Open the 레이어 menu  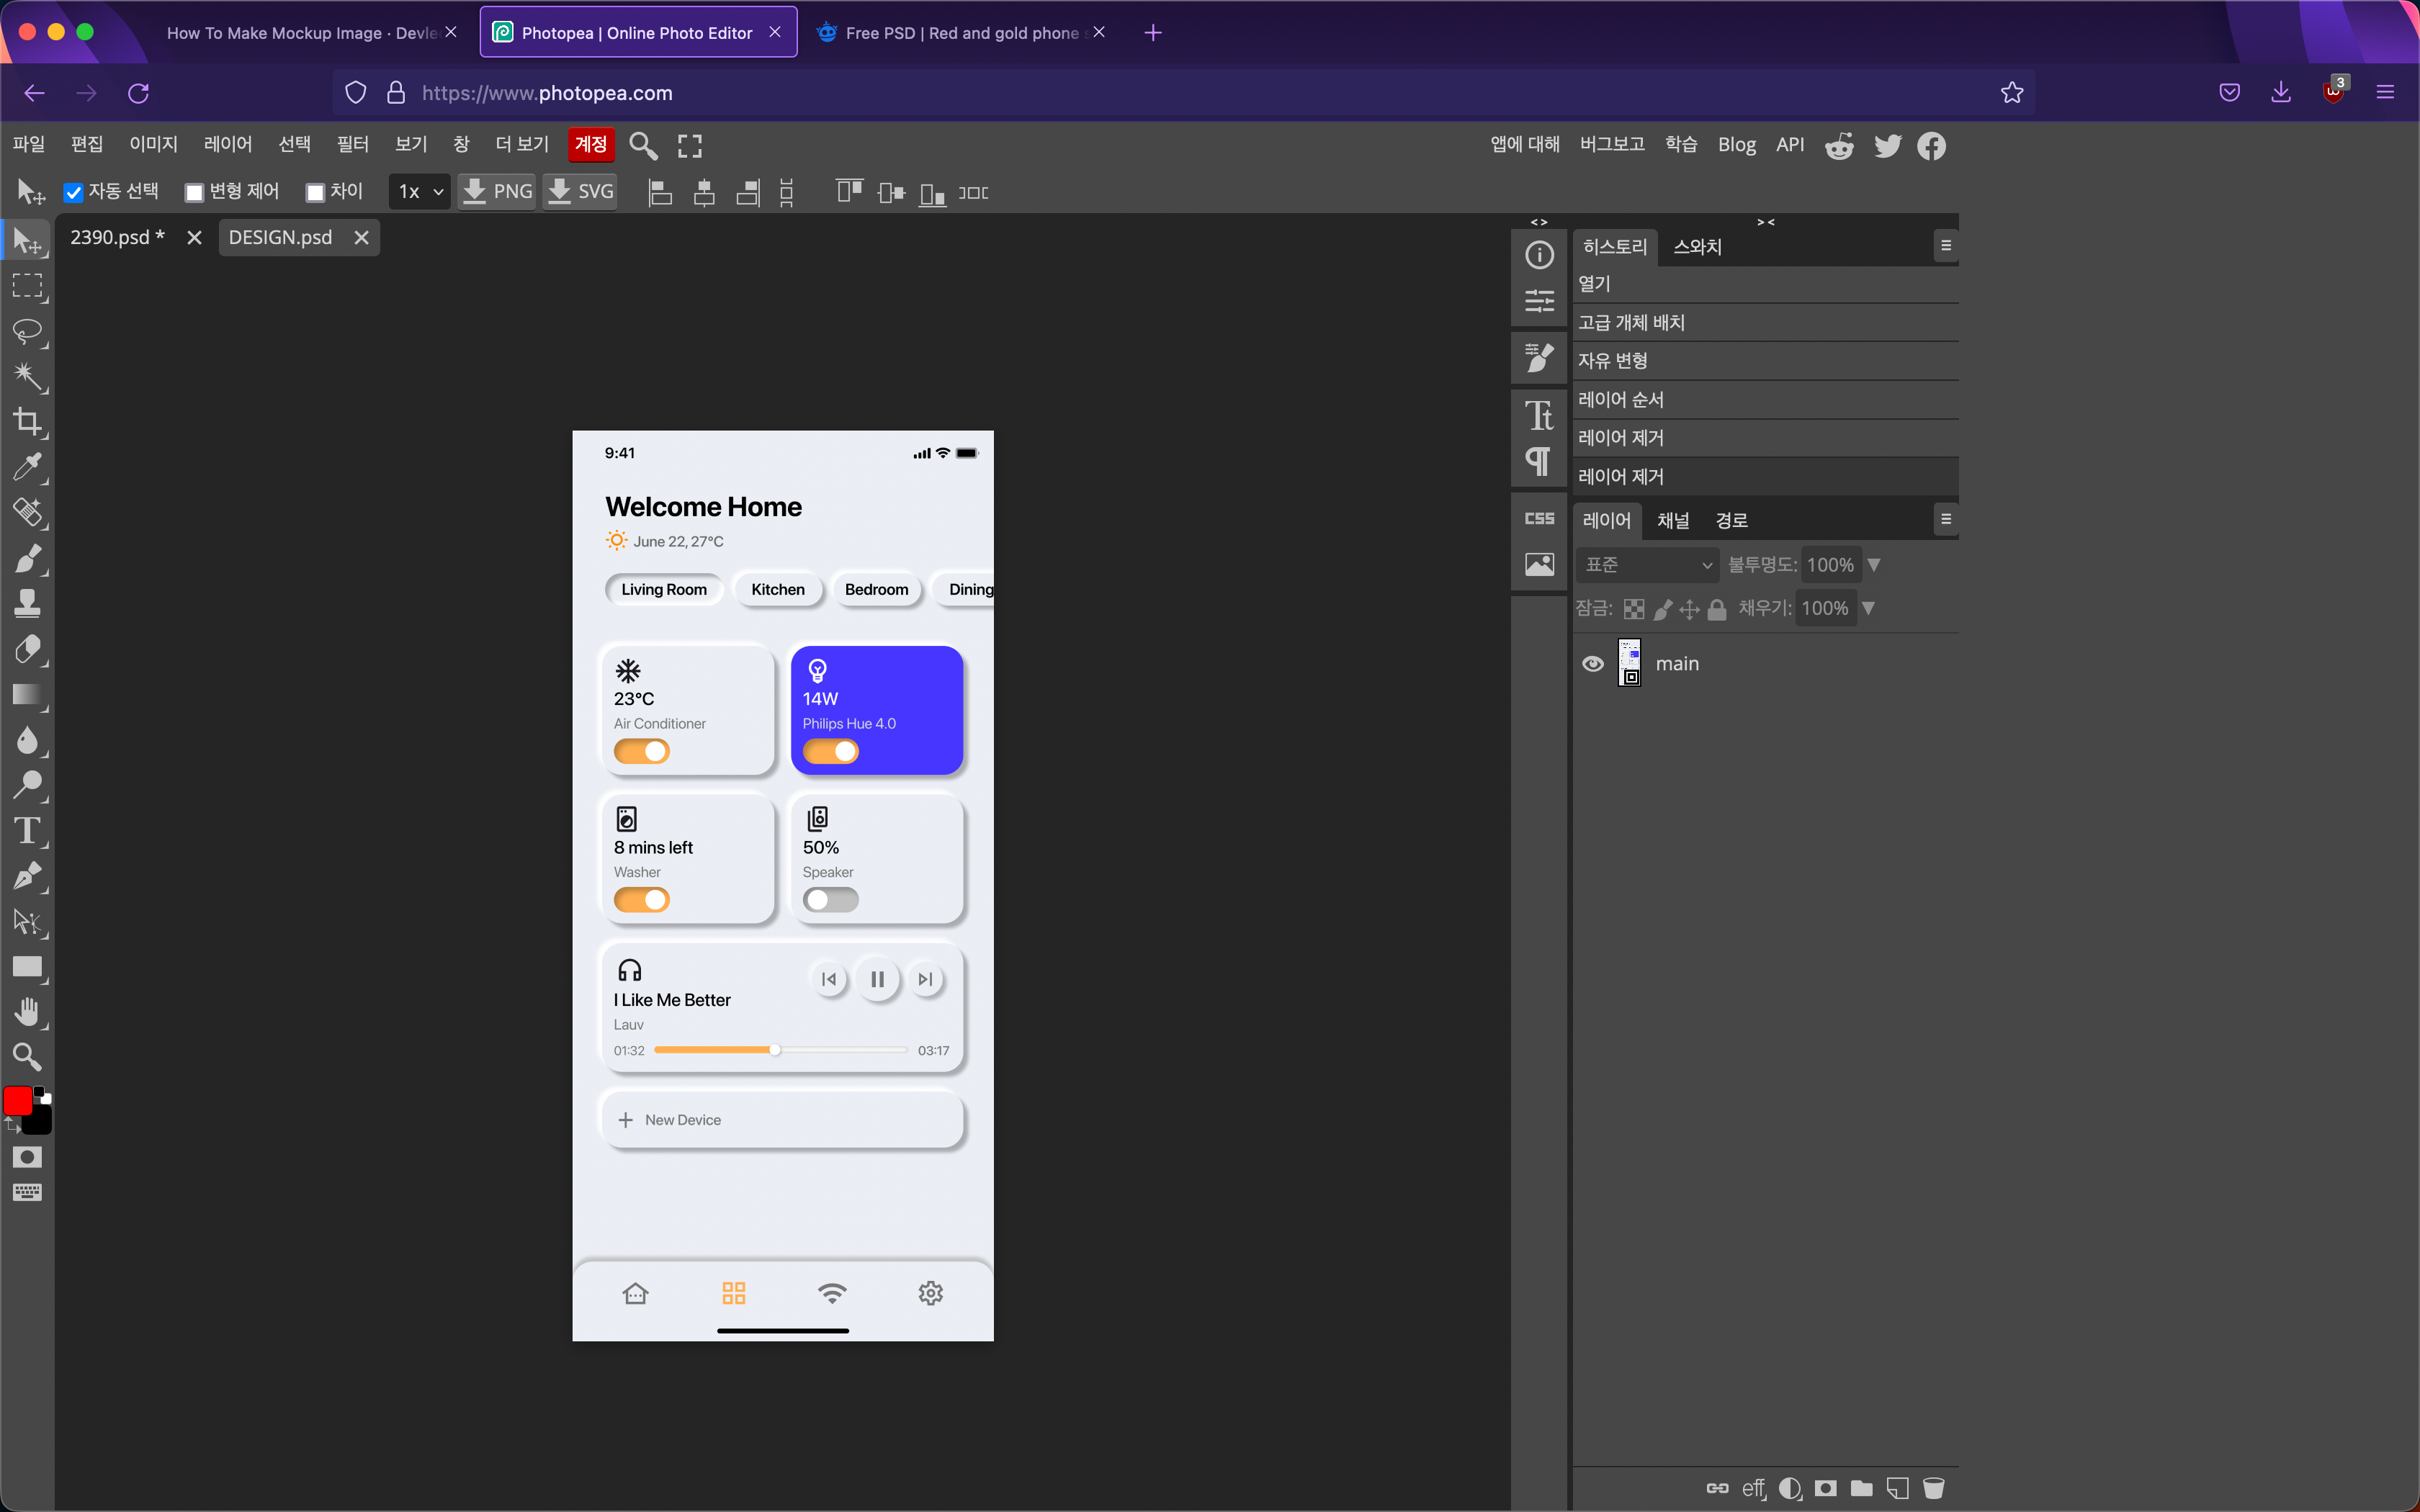228,145
